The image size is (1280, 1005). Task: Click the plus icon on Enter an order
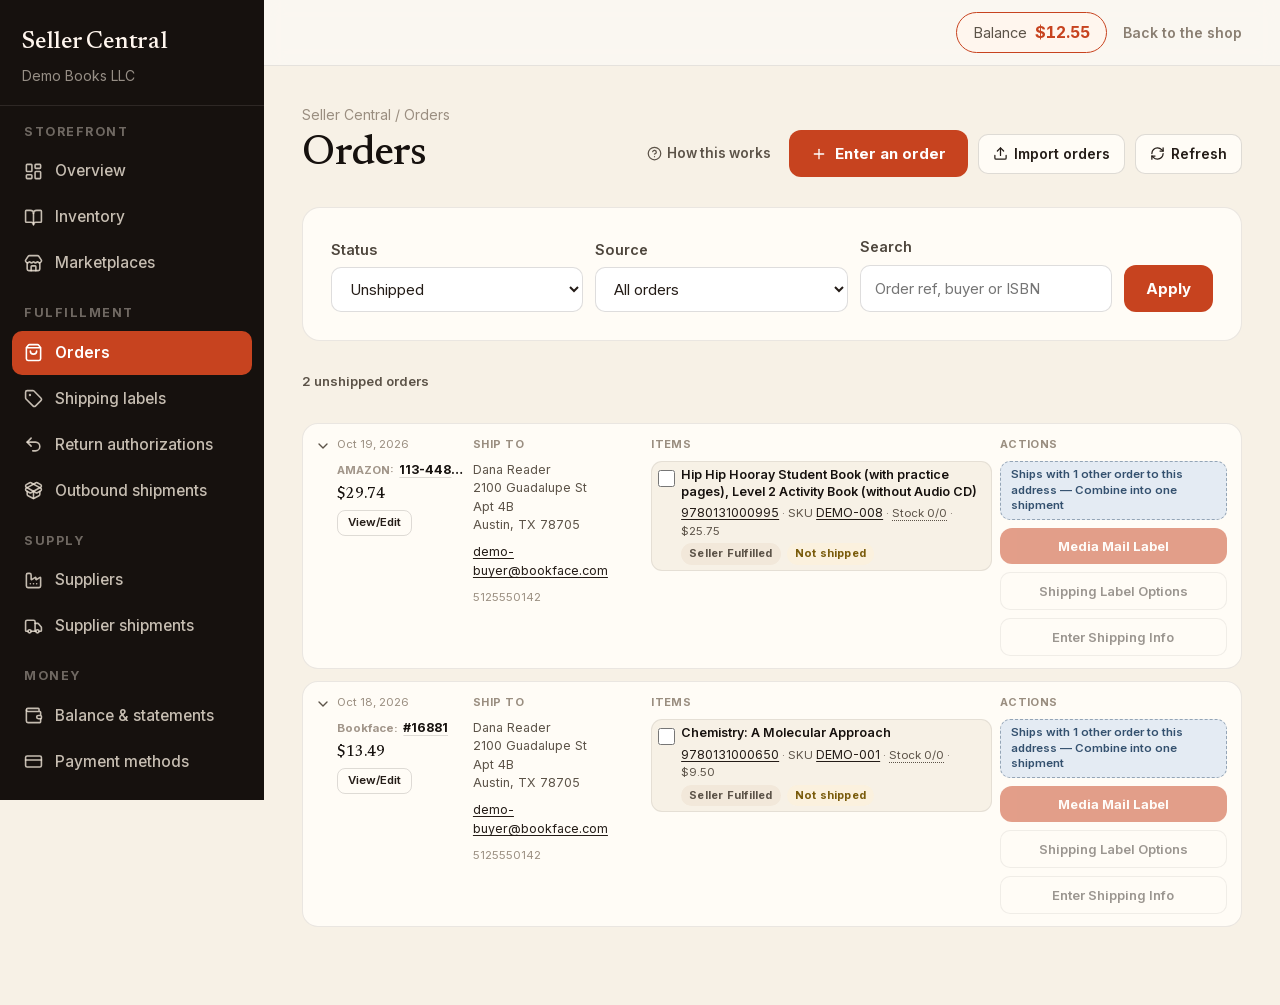coord(819,154)
